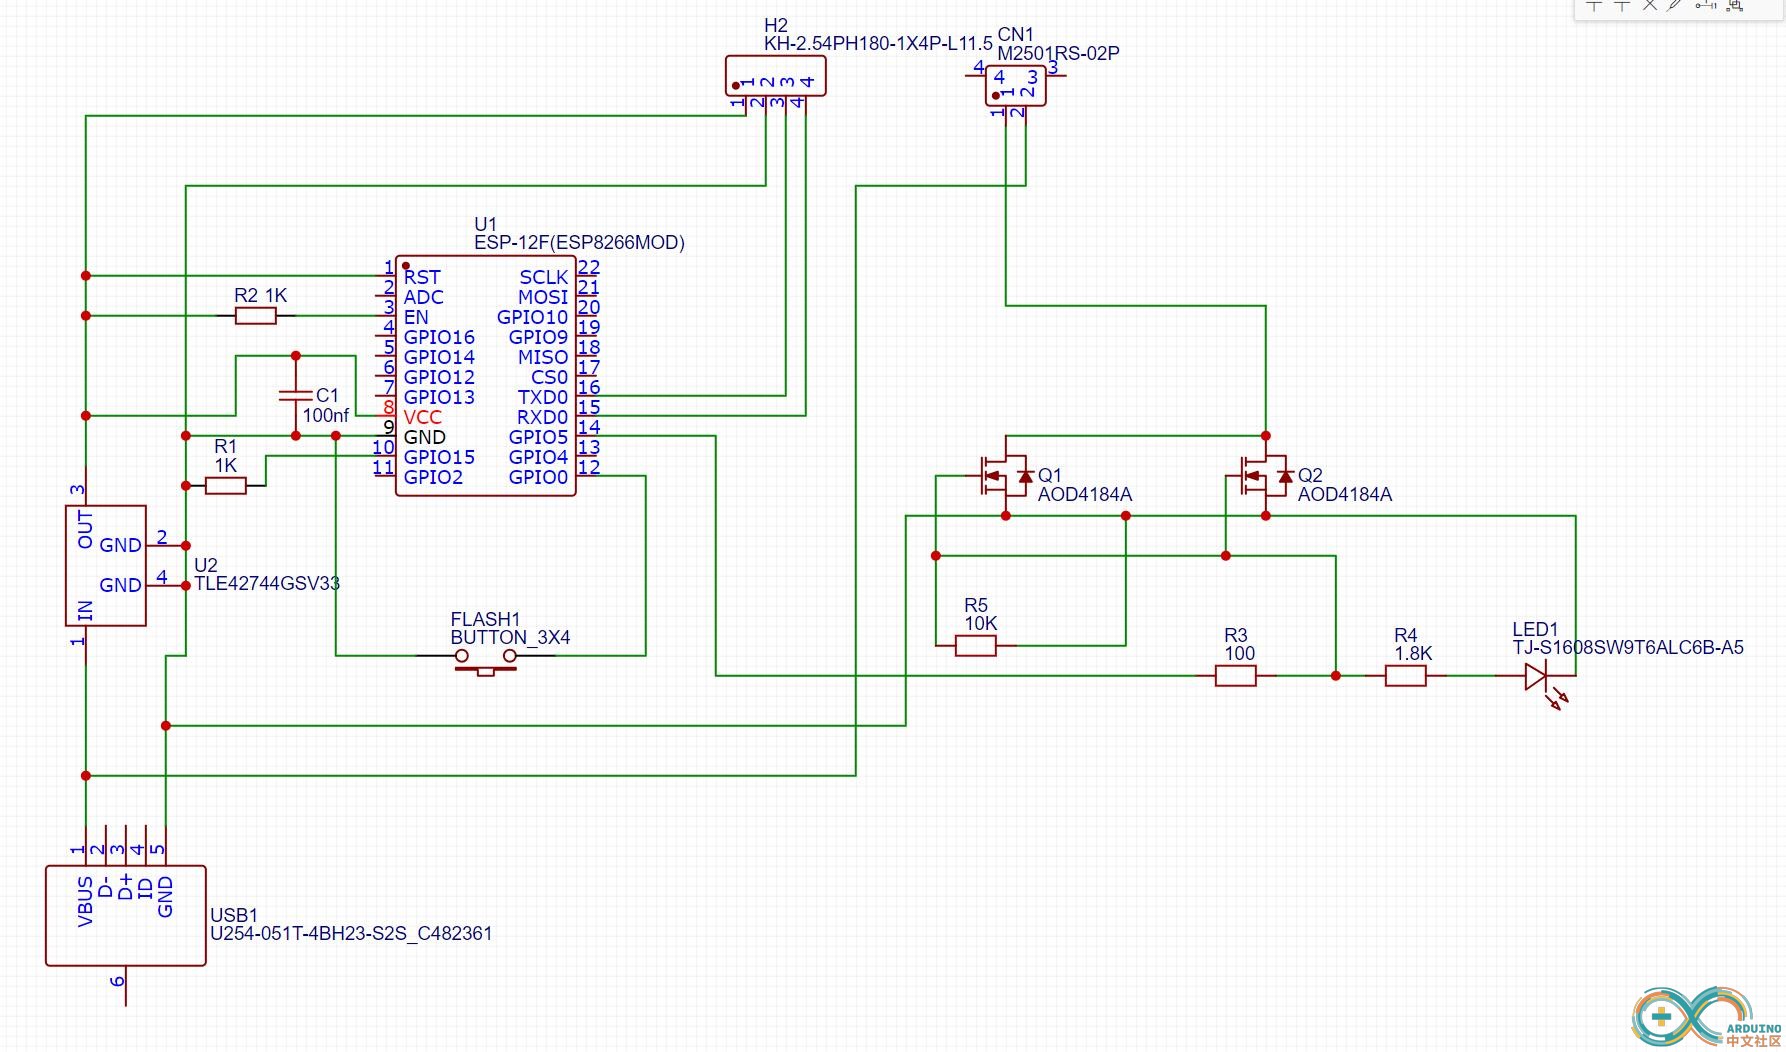
Task: Click the MOSI pin label
Action: [543, 297]
